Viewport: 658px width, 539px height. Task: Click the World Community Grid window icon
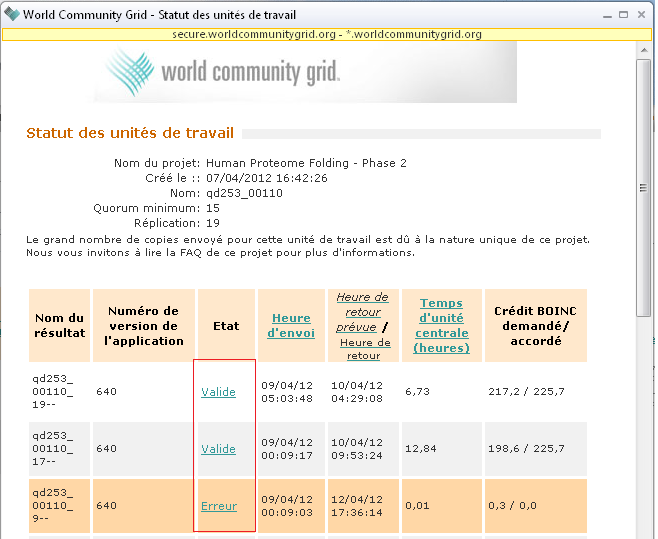click(12, 14)
